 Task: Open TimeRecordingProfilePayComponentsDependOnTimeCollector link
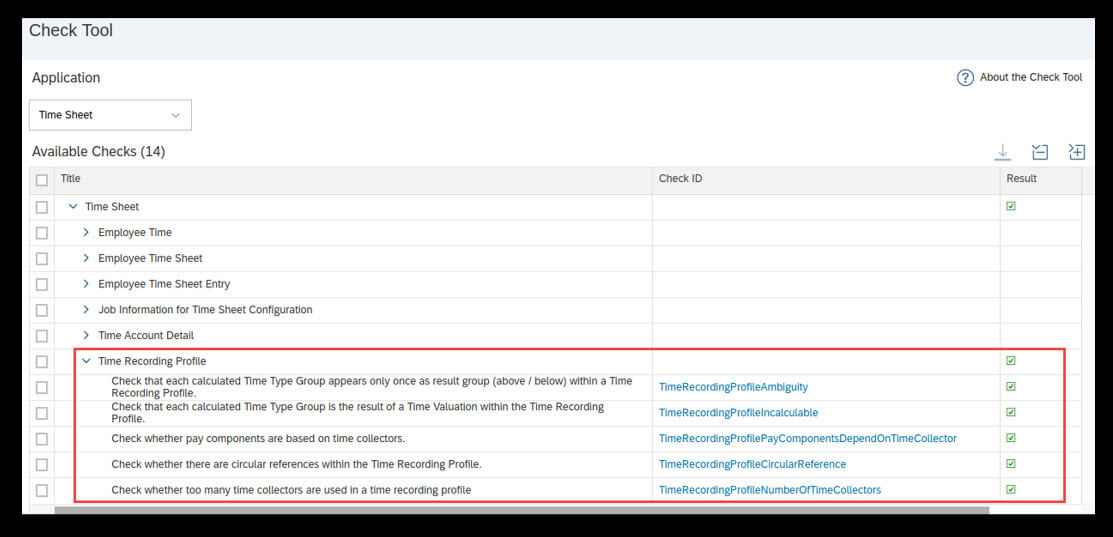coord(808,438)
